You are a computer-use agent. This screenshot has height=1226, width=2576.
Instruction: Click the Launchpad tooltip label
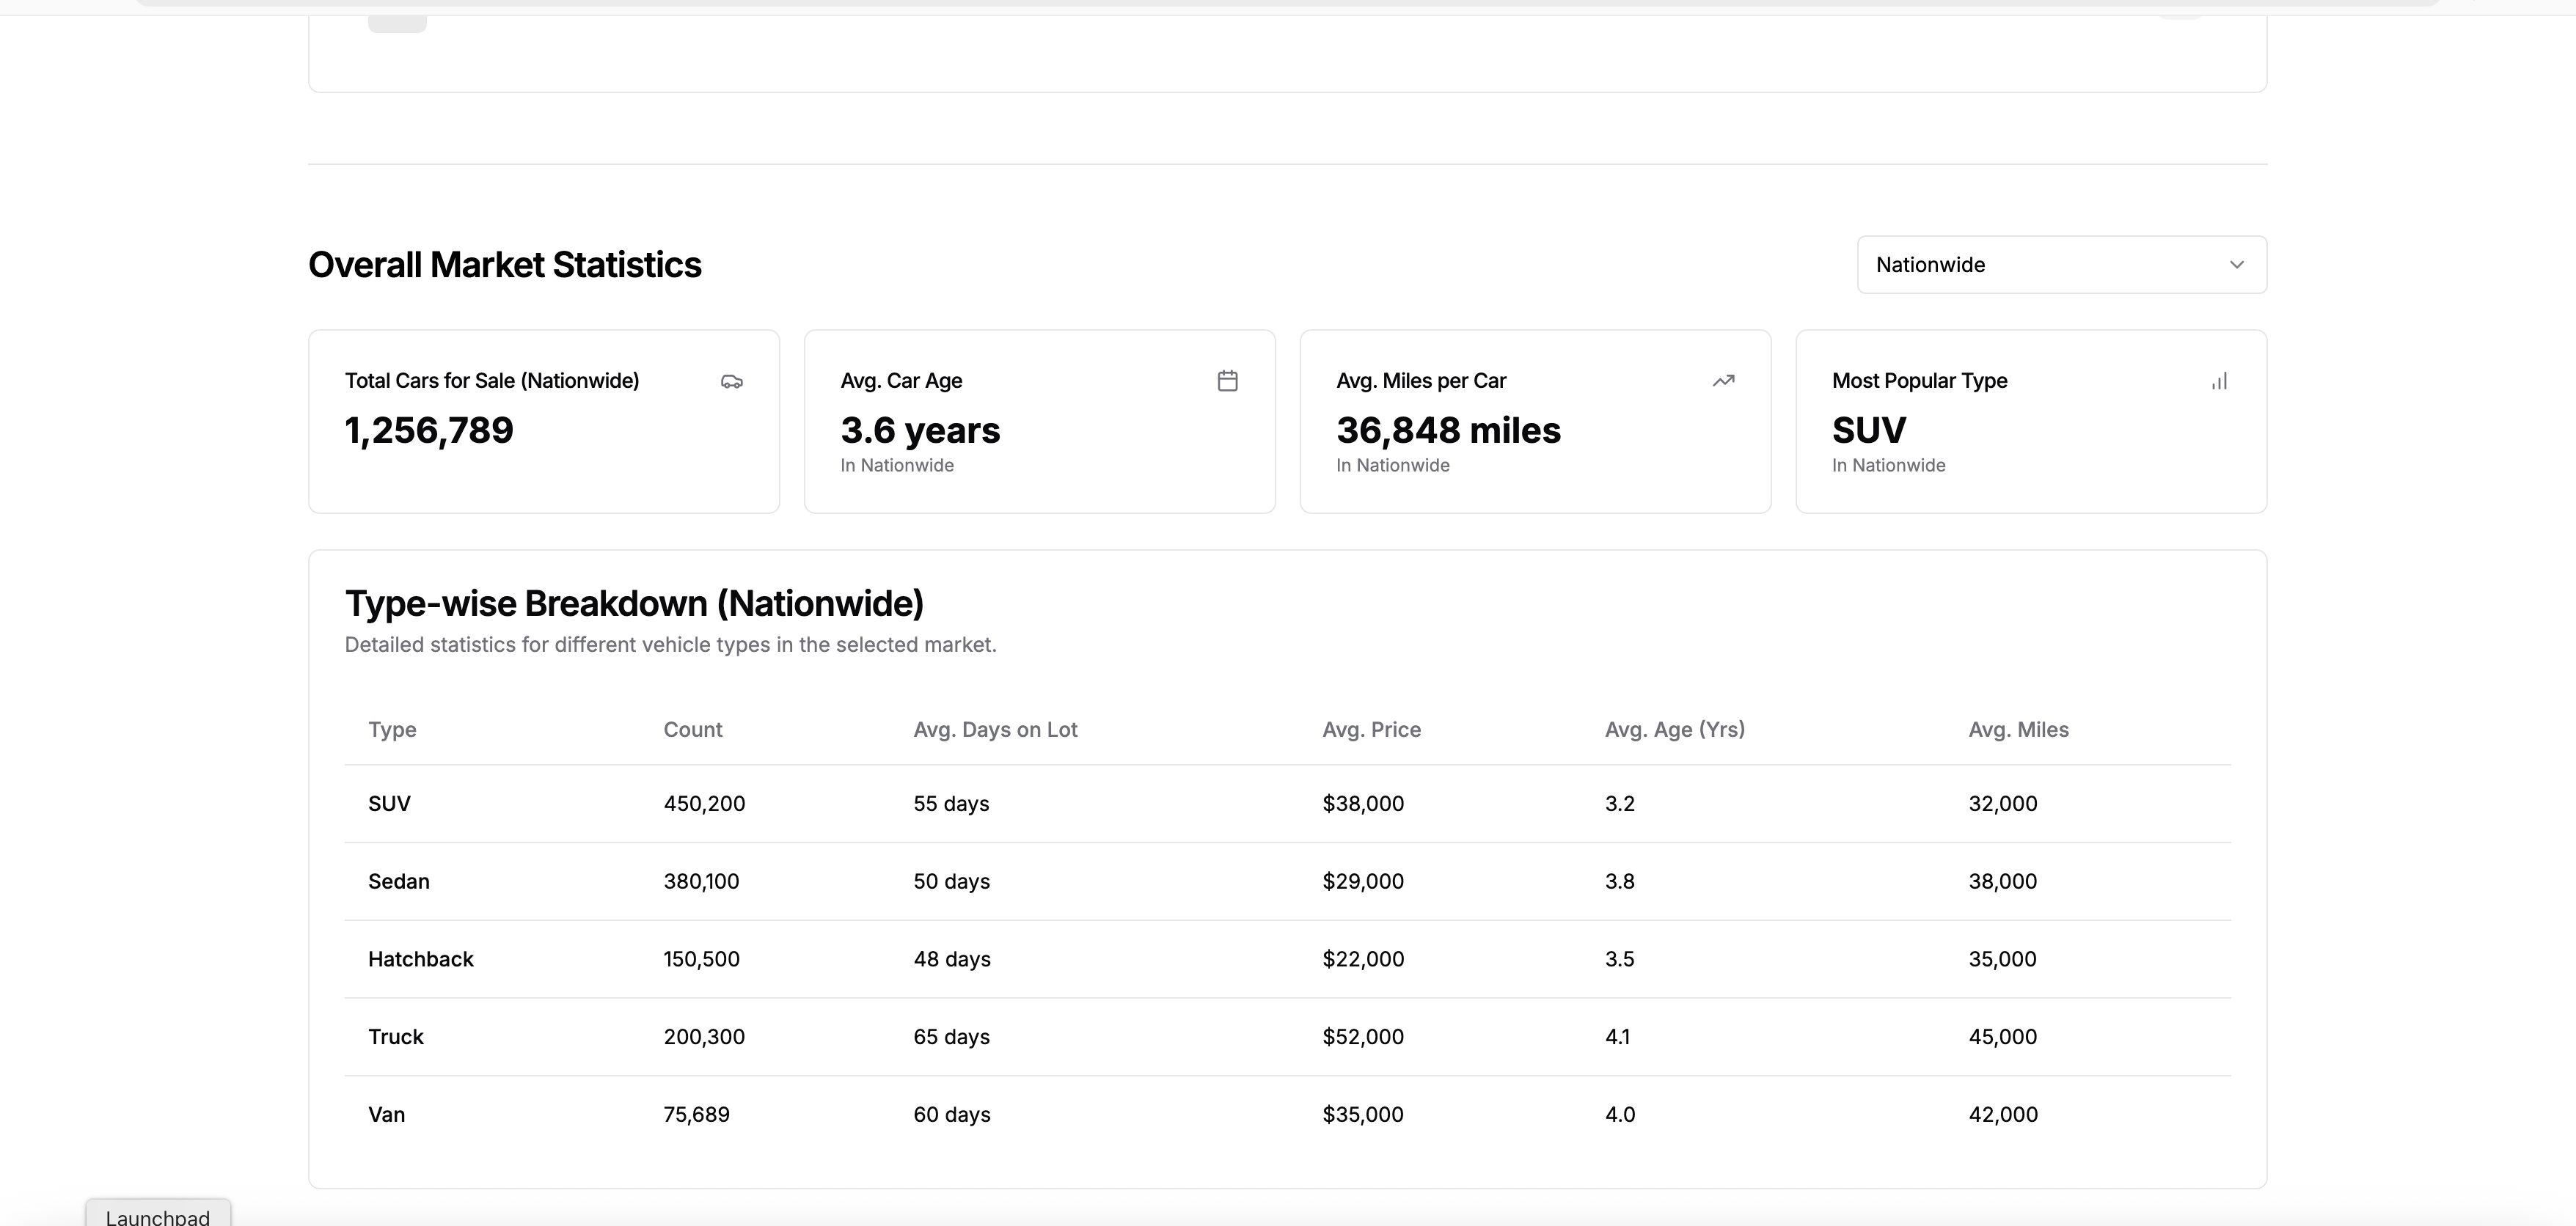pyautogui.click(x=158, y=1216)
